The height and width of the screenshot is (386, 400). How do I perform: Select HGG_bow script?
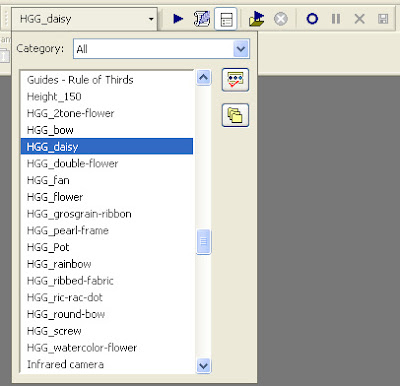click(x=107, y=130)
